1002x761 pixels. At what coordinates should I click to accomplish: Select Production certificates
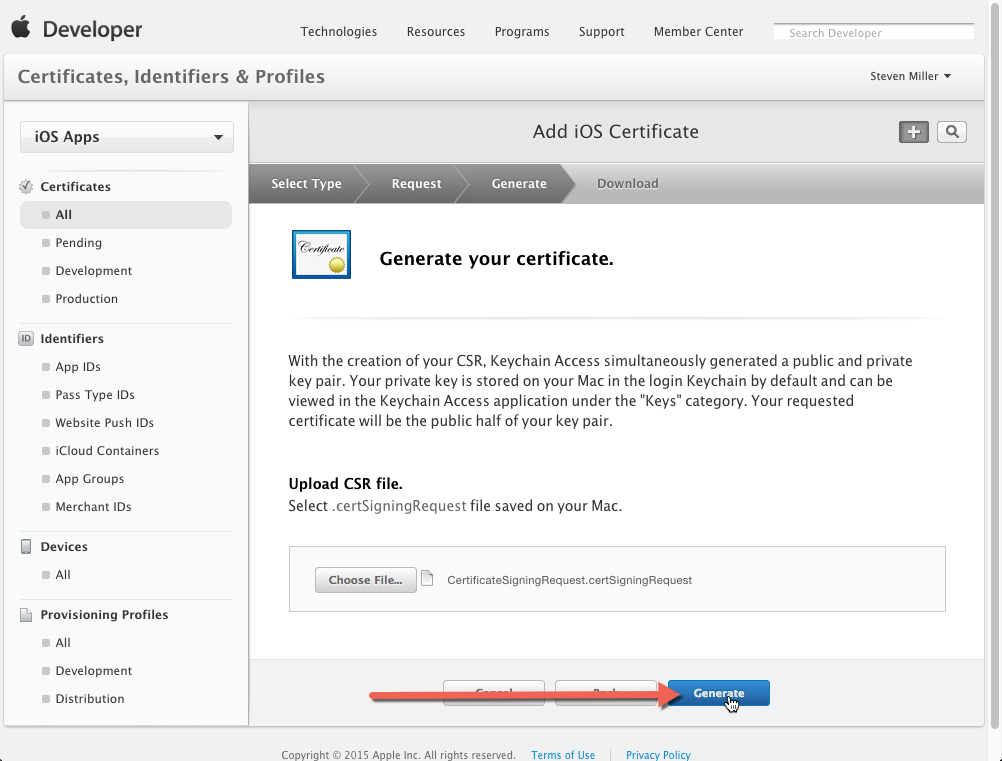(x=86, y=299)
